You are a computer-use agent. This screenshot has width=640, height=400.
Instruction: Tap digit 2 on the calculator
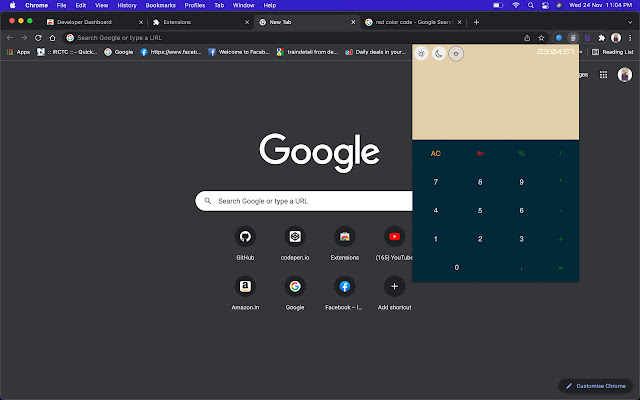click(480, 239)
